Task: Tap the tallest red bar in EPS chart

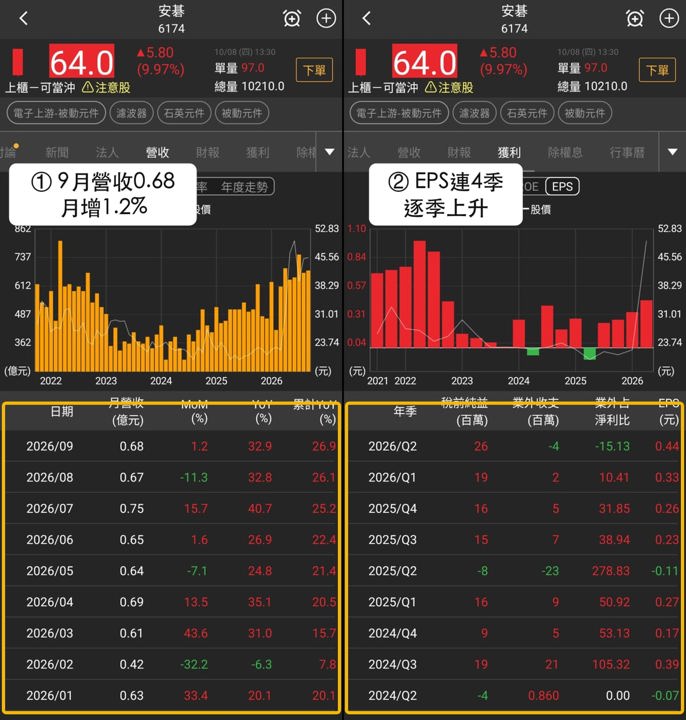Action: tap(420, 294)
